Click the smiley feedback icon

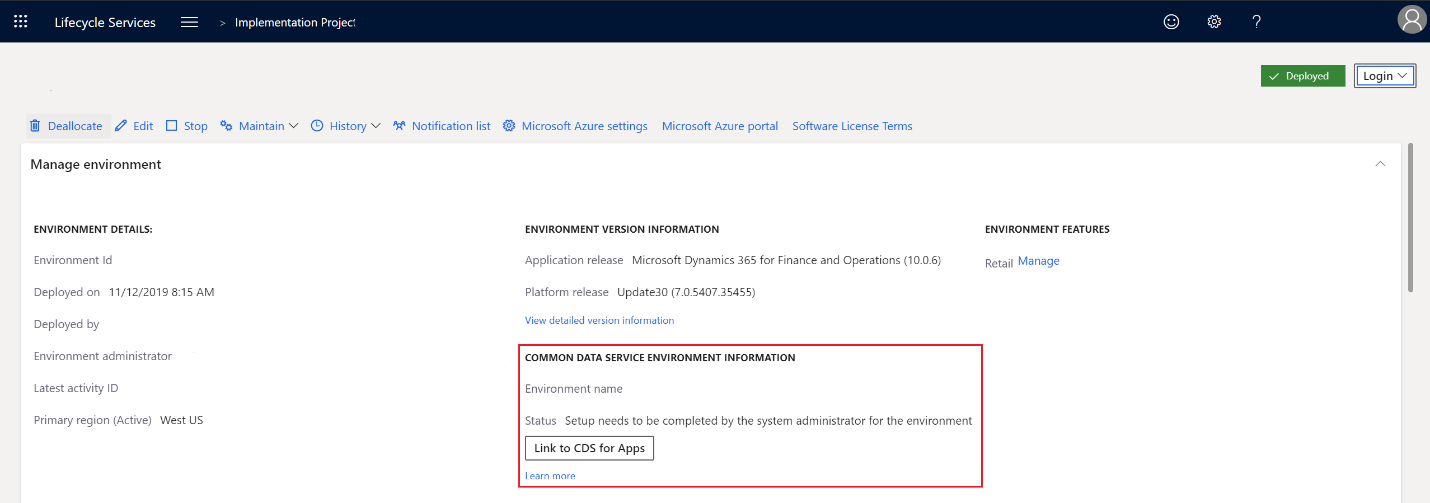point(1171,21)
